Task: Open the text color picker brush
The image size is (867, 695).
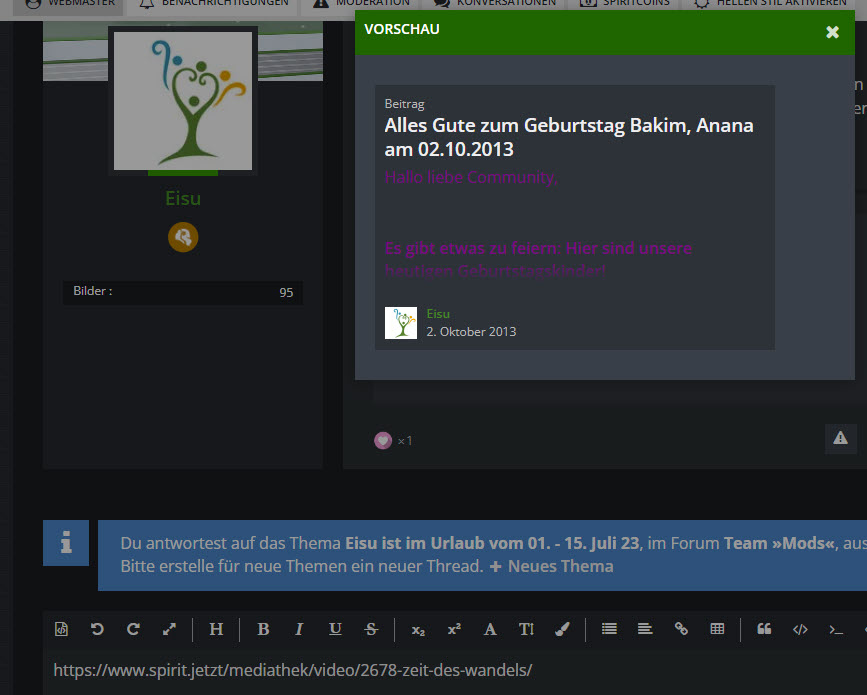Action: point(562,629)
